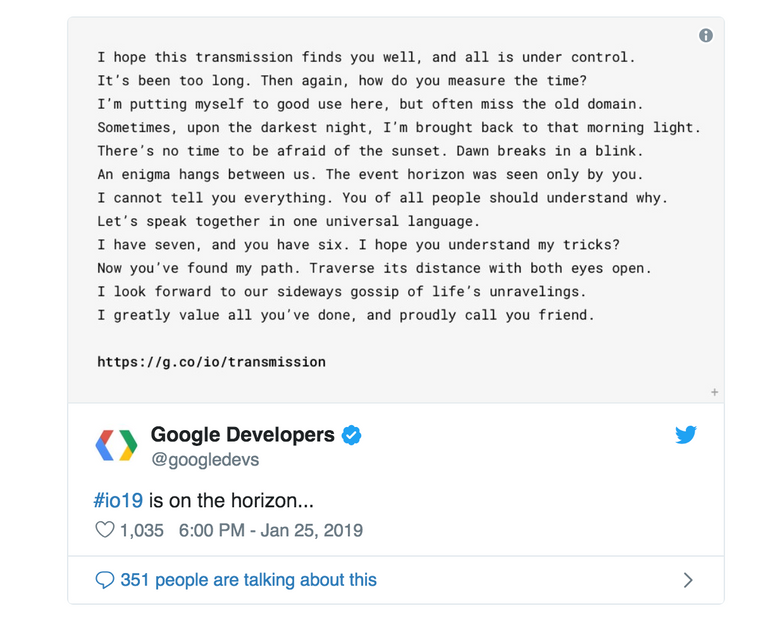Click the "is on the horizon..." tweet text
Image resolution: width=768 pixels, height=630 pixels.
[x=238, y=500]
